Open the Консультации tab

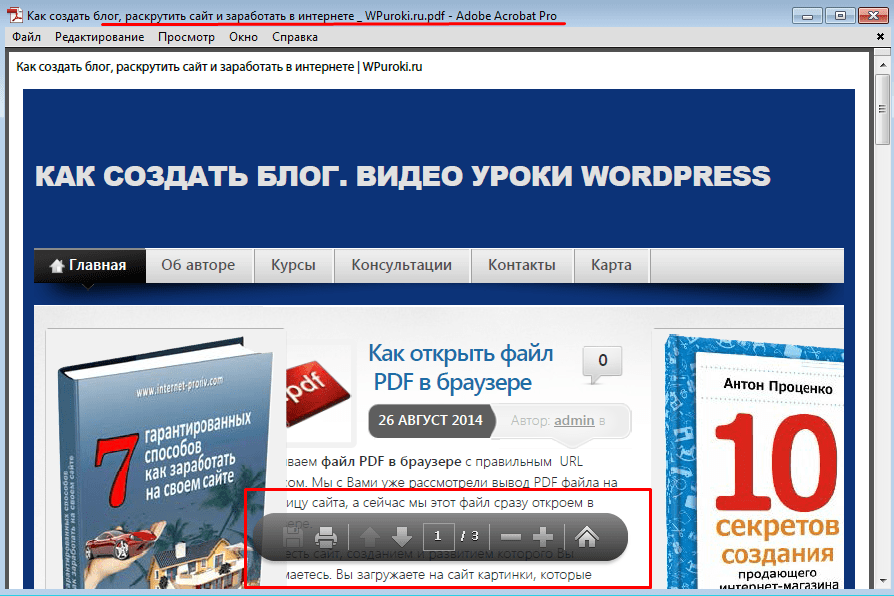[402, 265]
